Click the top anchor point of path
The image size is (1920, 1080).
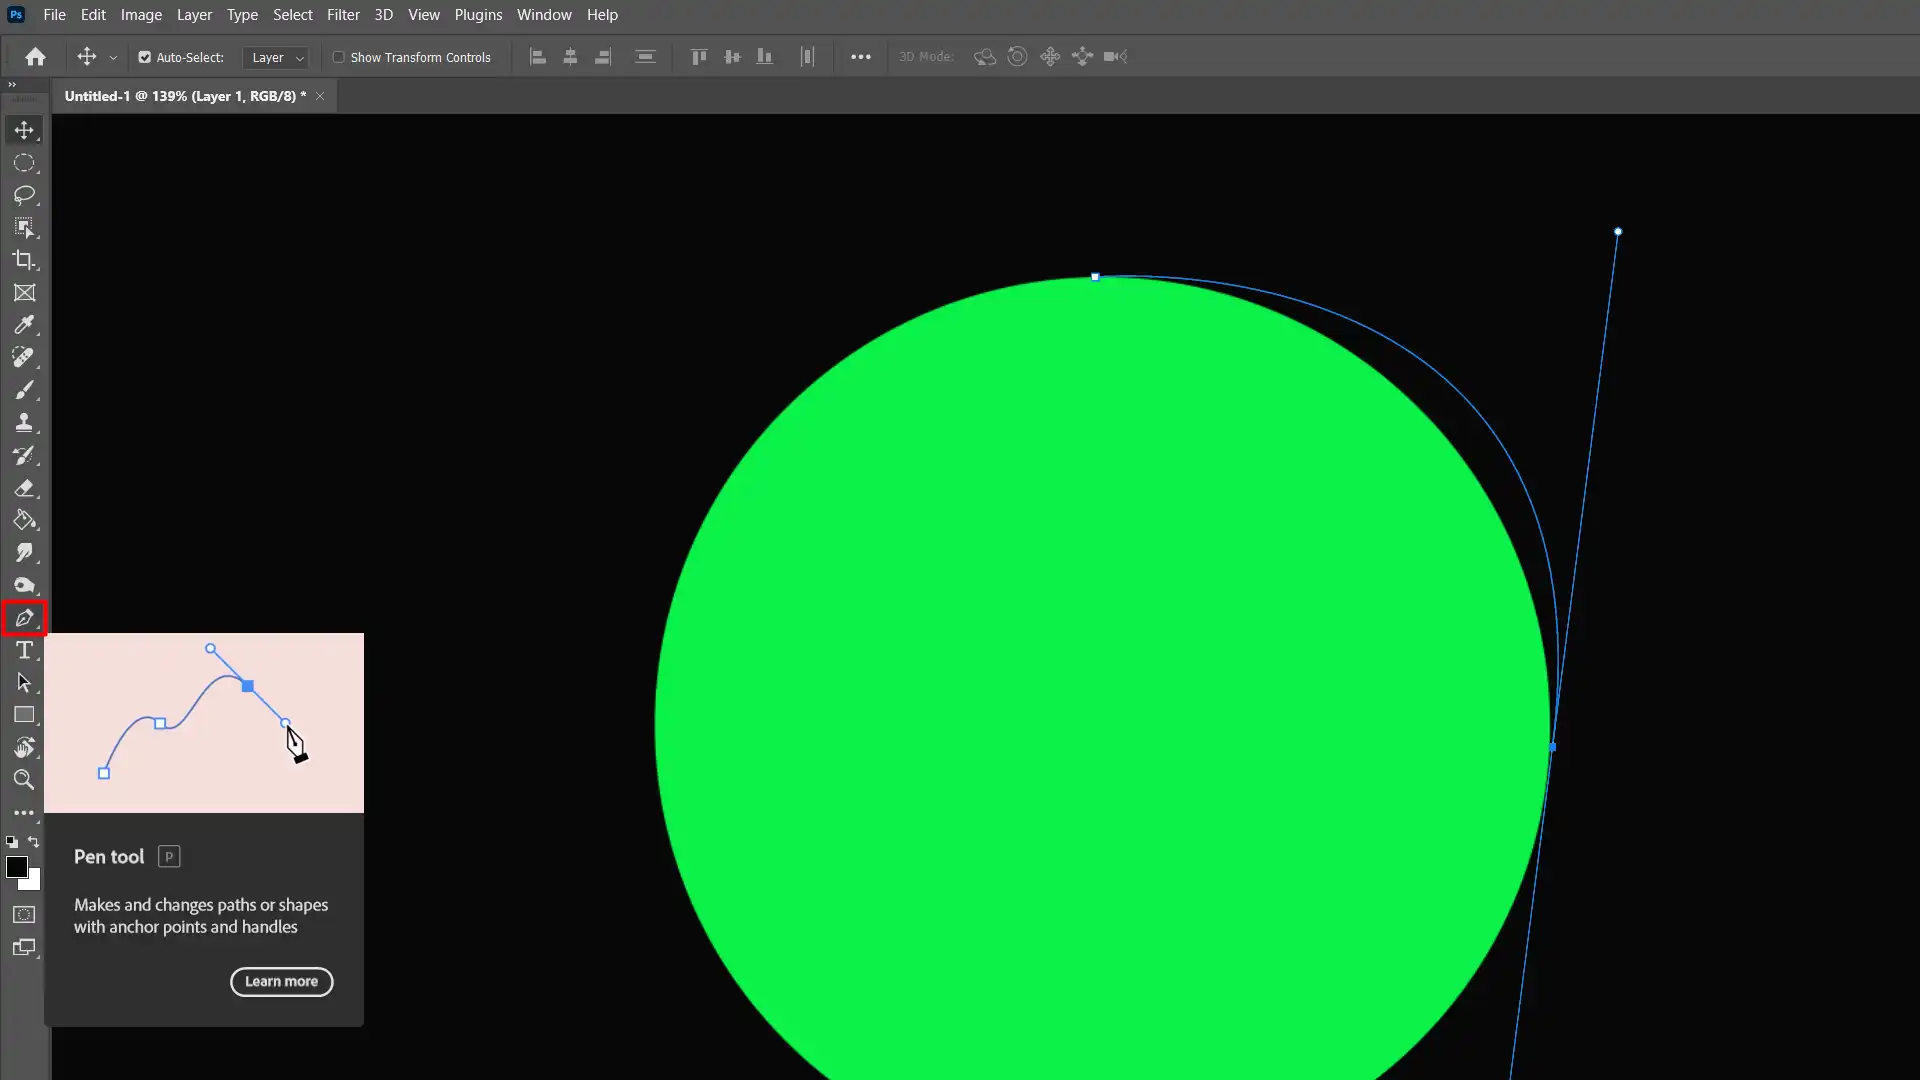1095,277
